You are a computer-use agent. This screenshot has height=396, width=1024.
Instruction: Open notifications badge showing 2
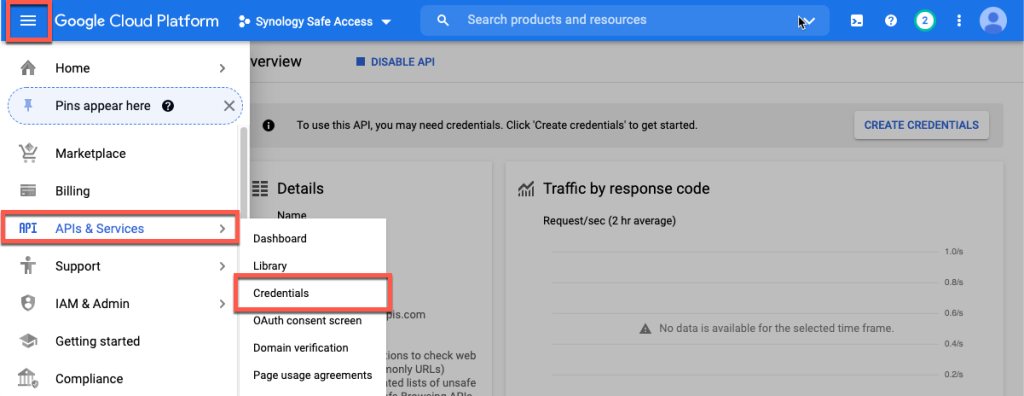click(924, 21)
